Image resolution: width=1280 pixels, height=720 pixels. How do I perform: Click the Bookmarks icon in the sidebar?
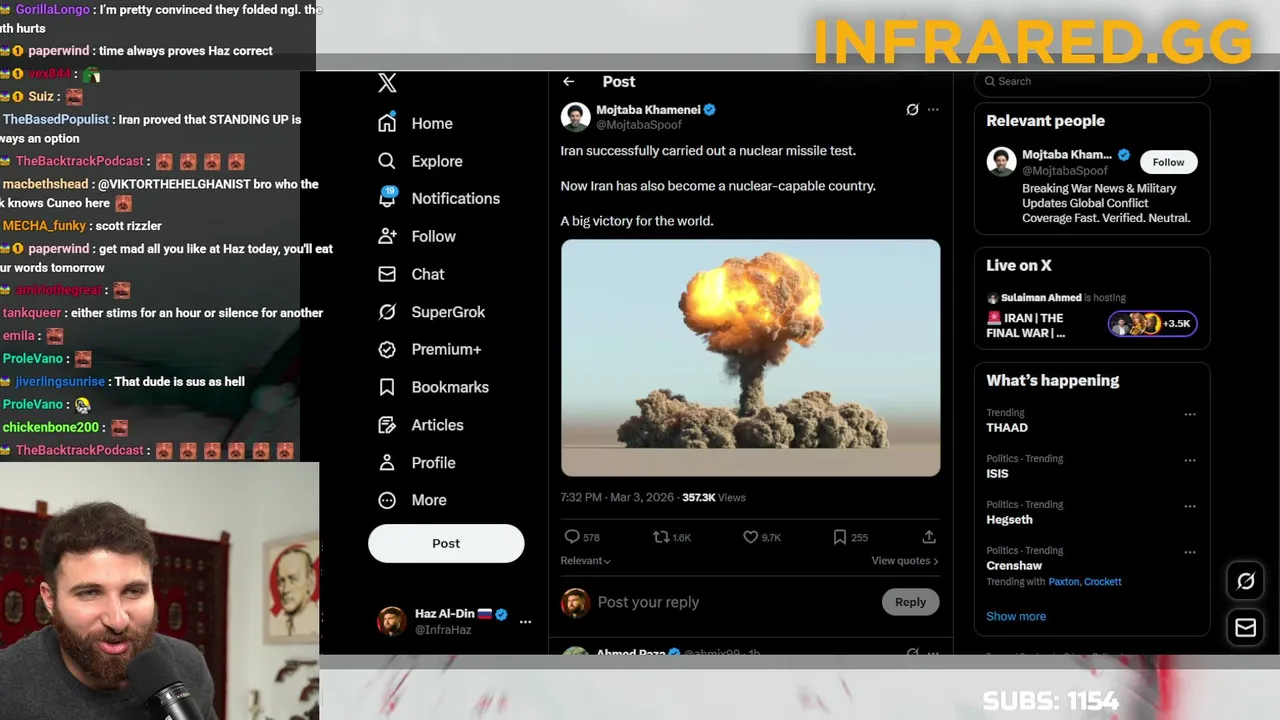point(387,387)
